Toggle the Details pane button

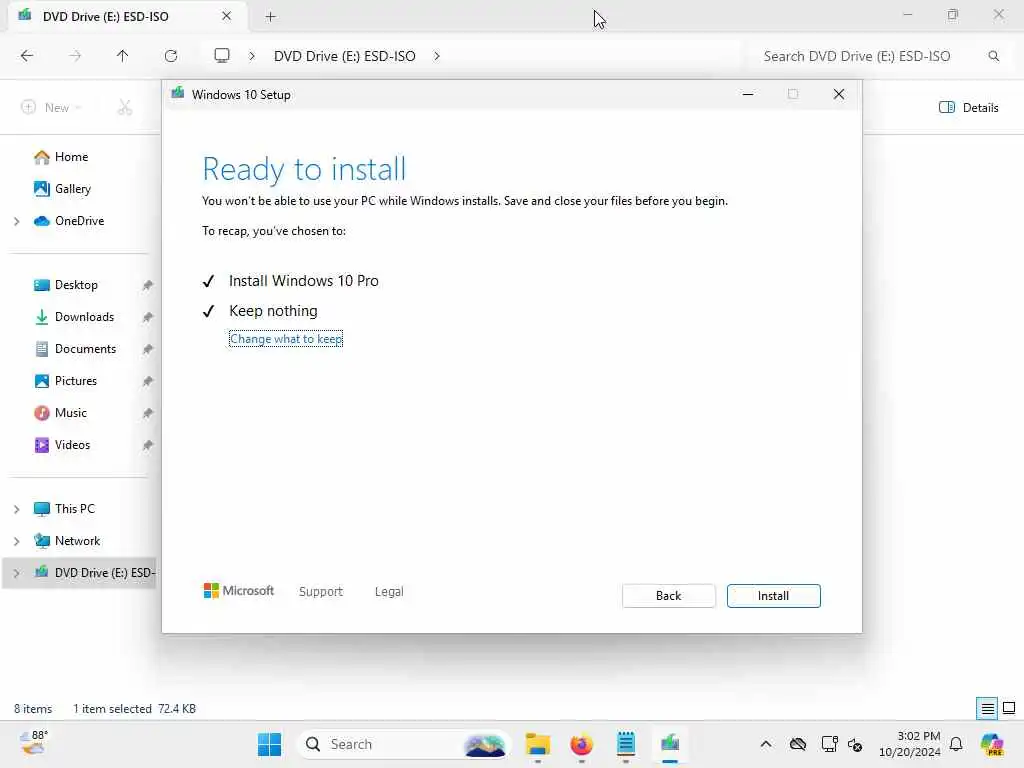pyautogui.click(x=968, y=108)
